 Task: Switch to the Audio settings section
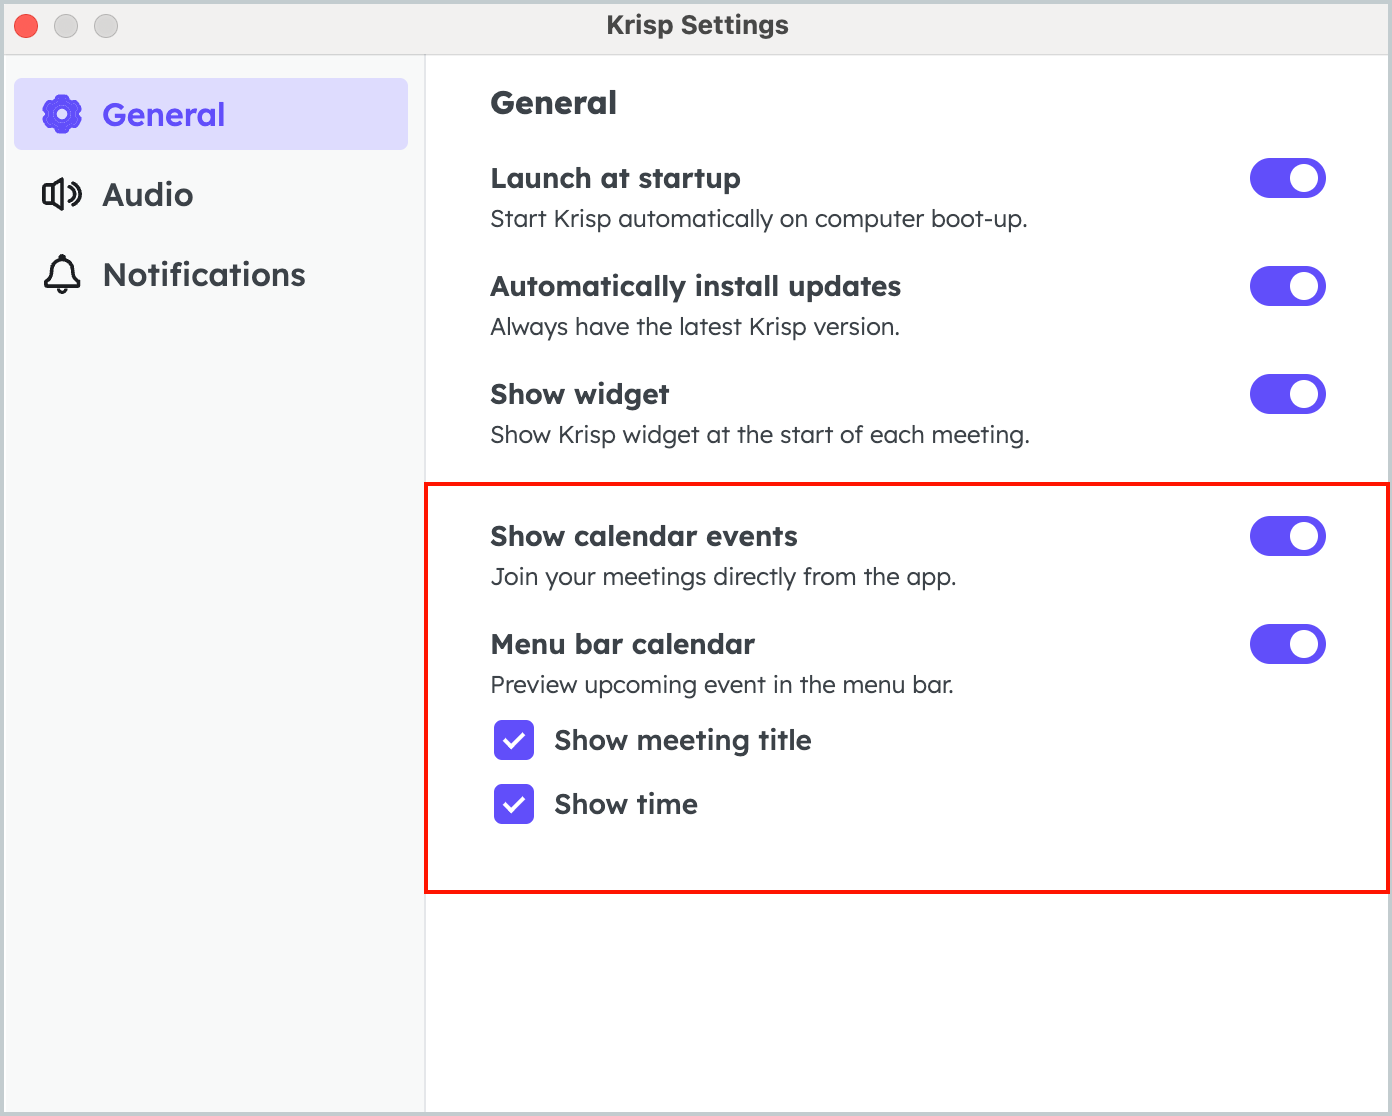coord(147,194)
